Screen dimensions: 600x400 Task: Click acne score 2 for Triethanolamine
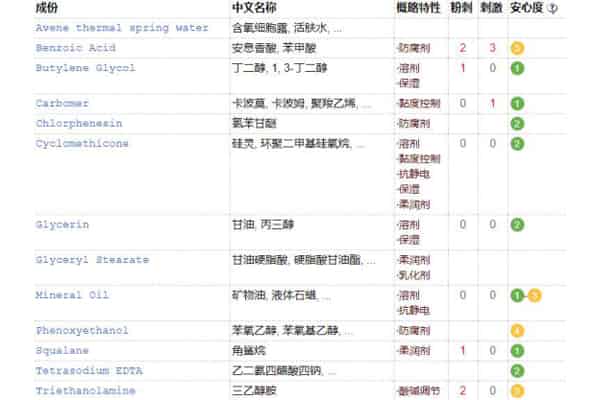pyautogui.click(x=463, y=391)
